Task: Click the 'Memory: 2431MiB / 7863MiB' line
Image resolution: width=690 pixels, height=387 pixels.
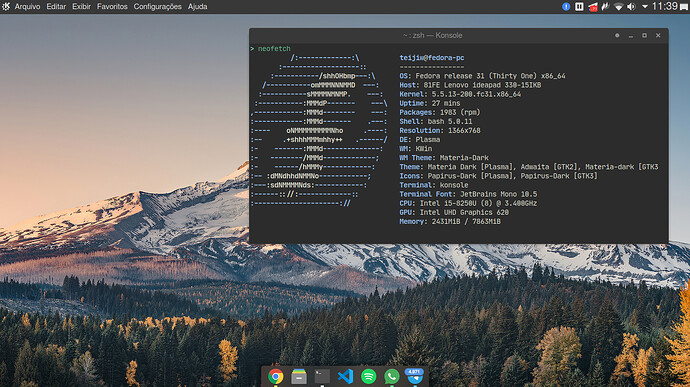Action: click(x=450, y=221)
